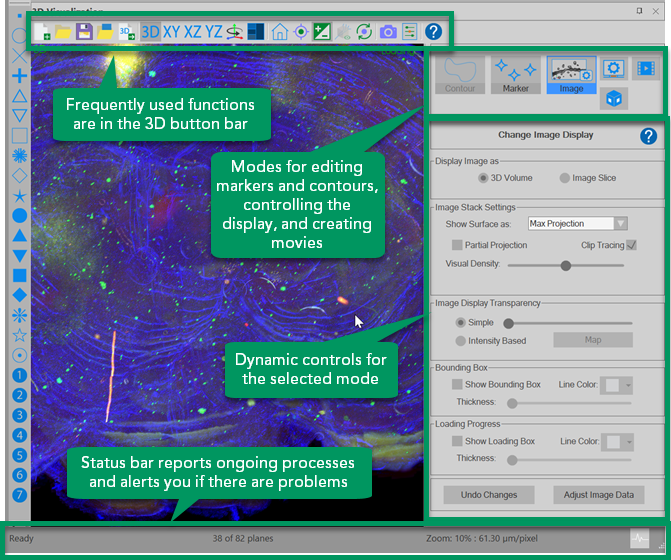Viewport: 671px width, 560px height.
Task: Click the blue 3D cube mode icon
Action: click(615, 98)
